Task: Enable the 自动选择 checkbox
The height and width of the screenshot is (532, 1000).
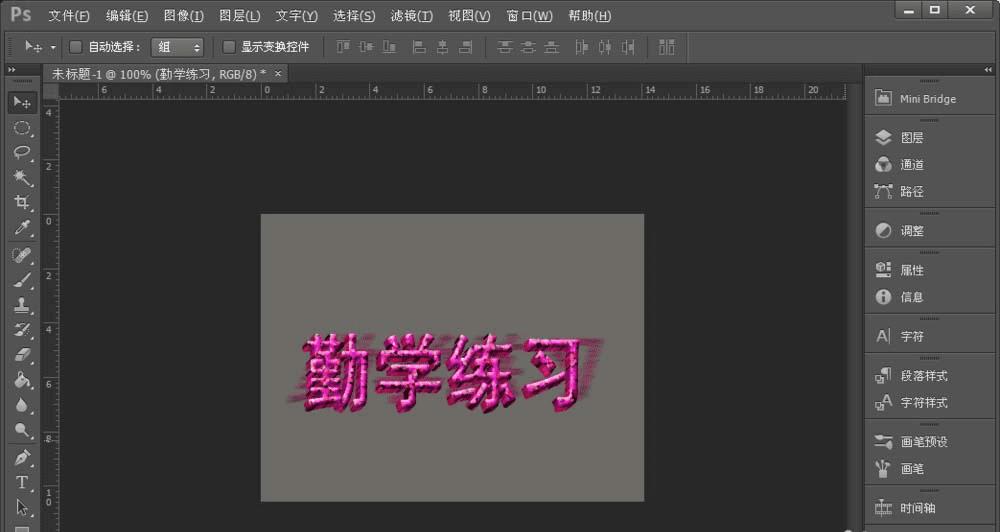Action: point(76,47)
